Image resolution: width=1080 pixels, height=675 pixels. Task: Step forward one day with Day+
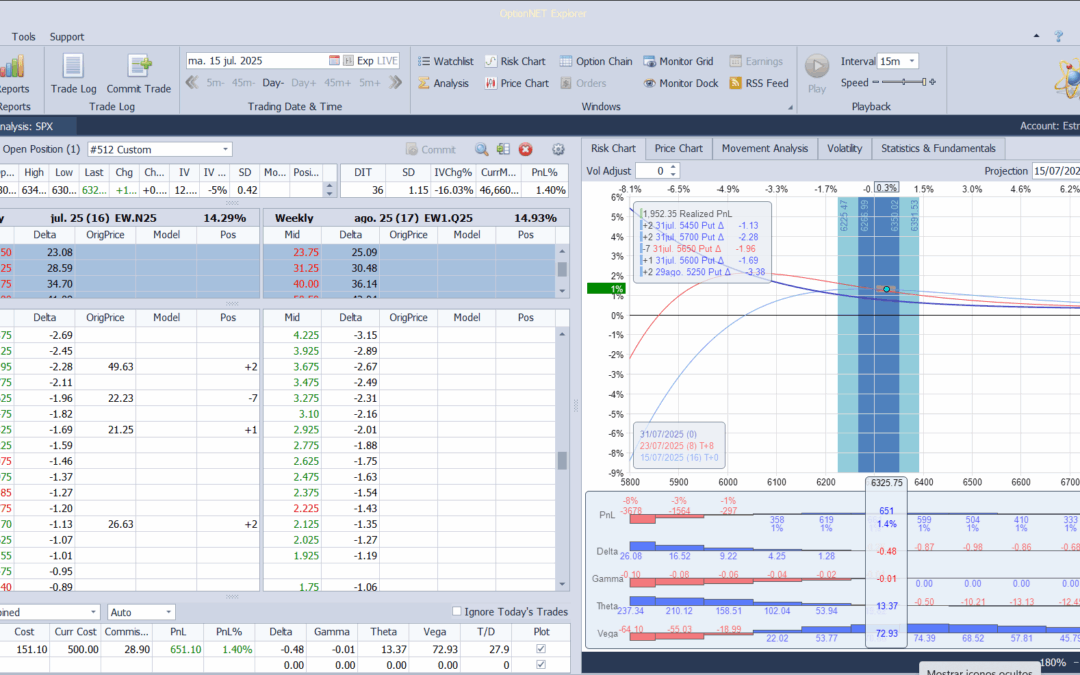[x=303, y=83]
